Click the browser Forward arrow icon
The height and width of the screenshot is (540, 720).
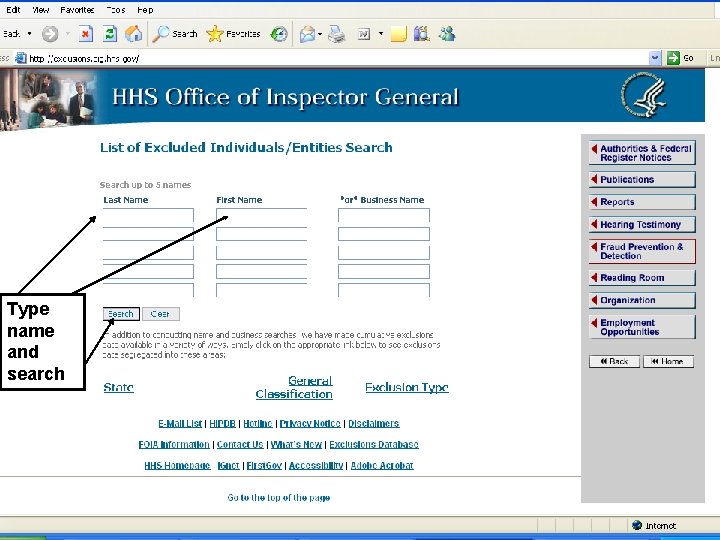(50, 34)
